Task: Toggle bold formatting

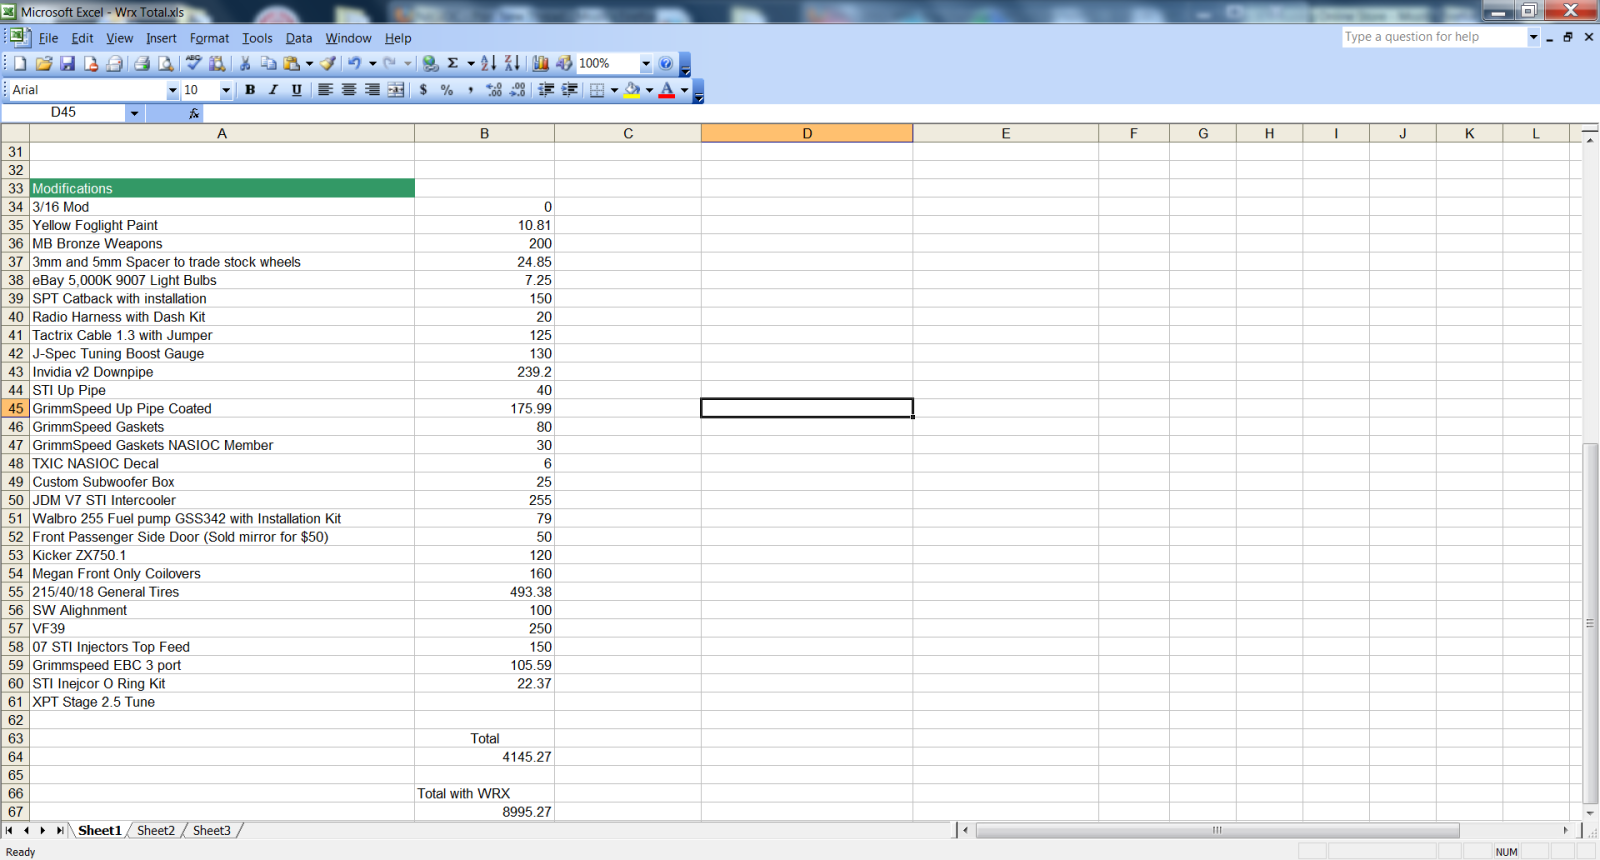Action: (x=250, y=90)
